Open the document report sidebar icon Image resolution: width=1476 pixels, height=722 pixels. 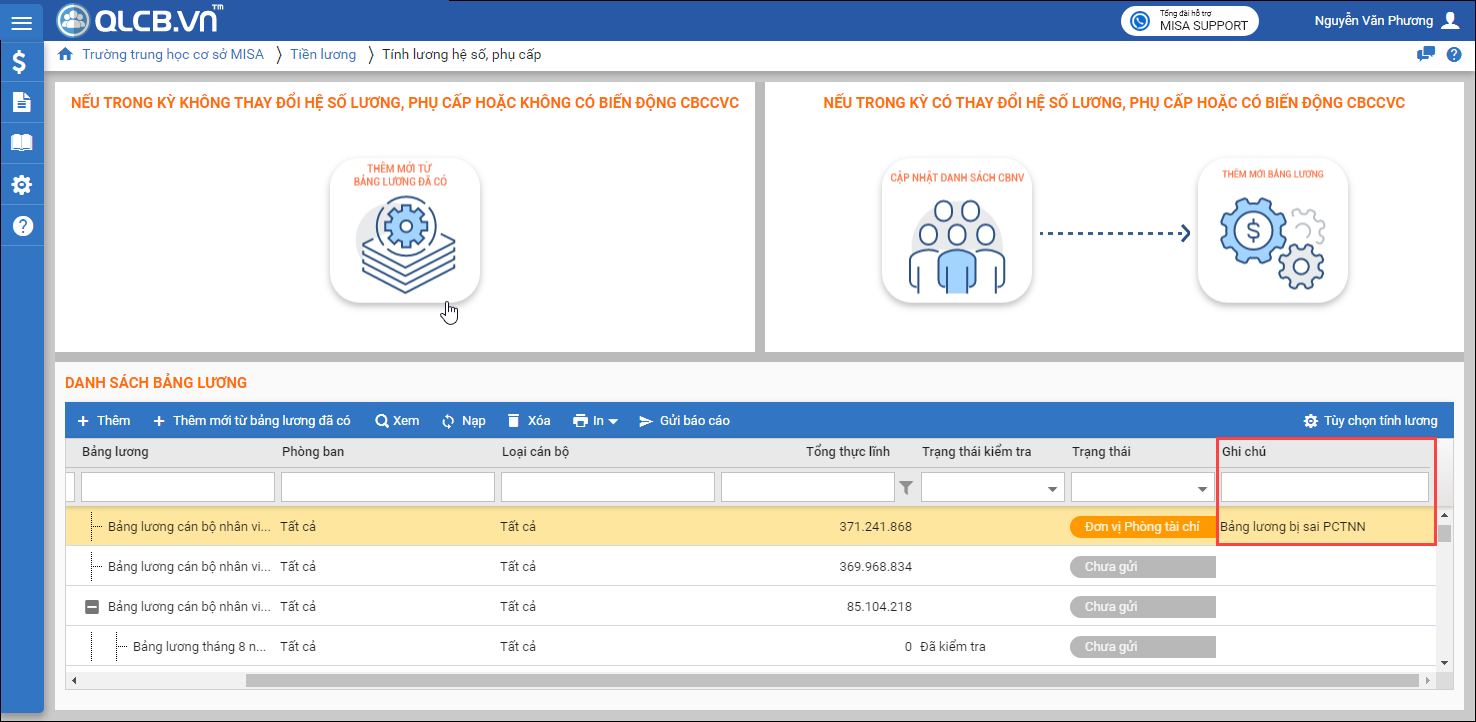tap(21, 102)
